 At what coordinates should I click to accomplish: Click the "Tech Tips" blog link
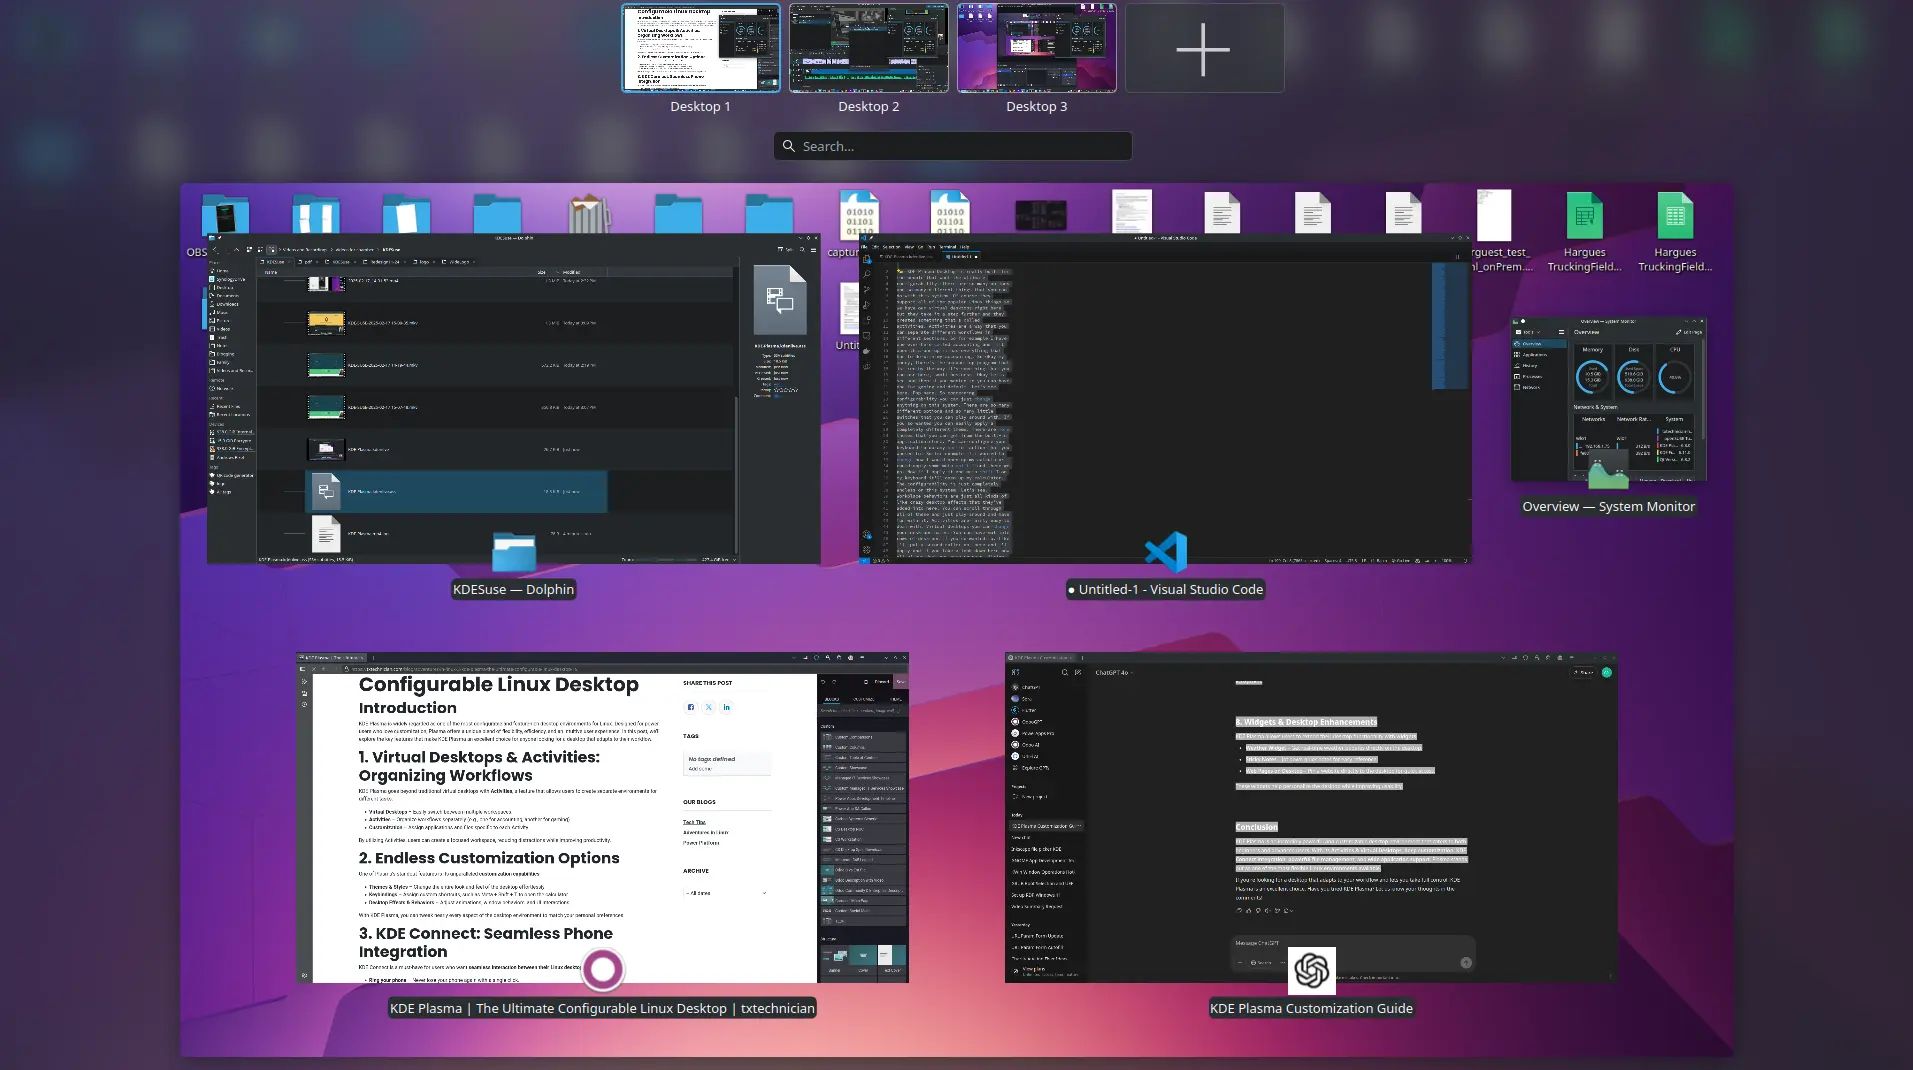(695, 822)
